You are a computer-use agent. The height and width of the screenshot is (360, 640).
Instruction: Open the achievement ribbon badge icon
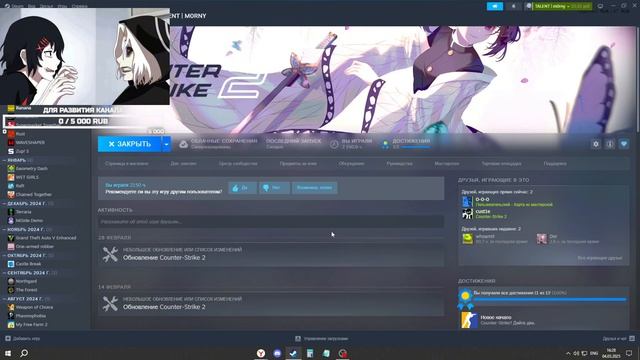[465, 300]
